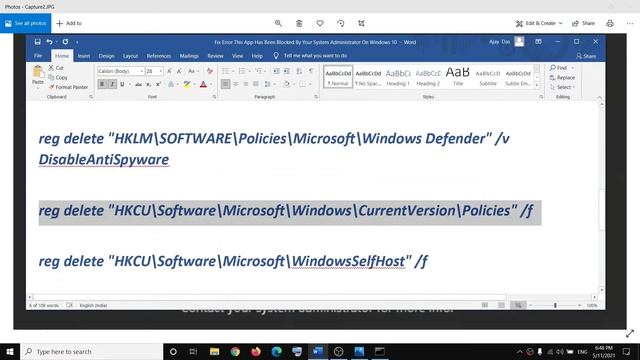Add photo to favorites with the heart icon

pos(320,23)
